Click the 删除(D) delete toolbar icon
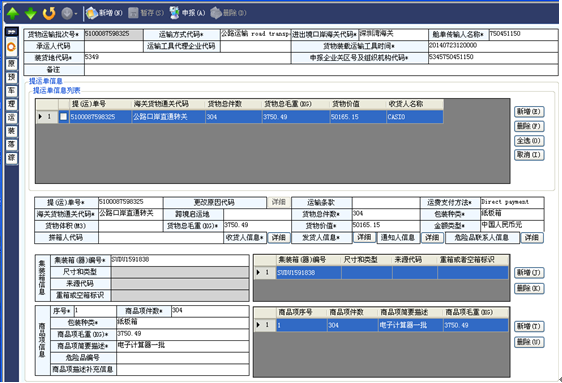 pos(228,13)
